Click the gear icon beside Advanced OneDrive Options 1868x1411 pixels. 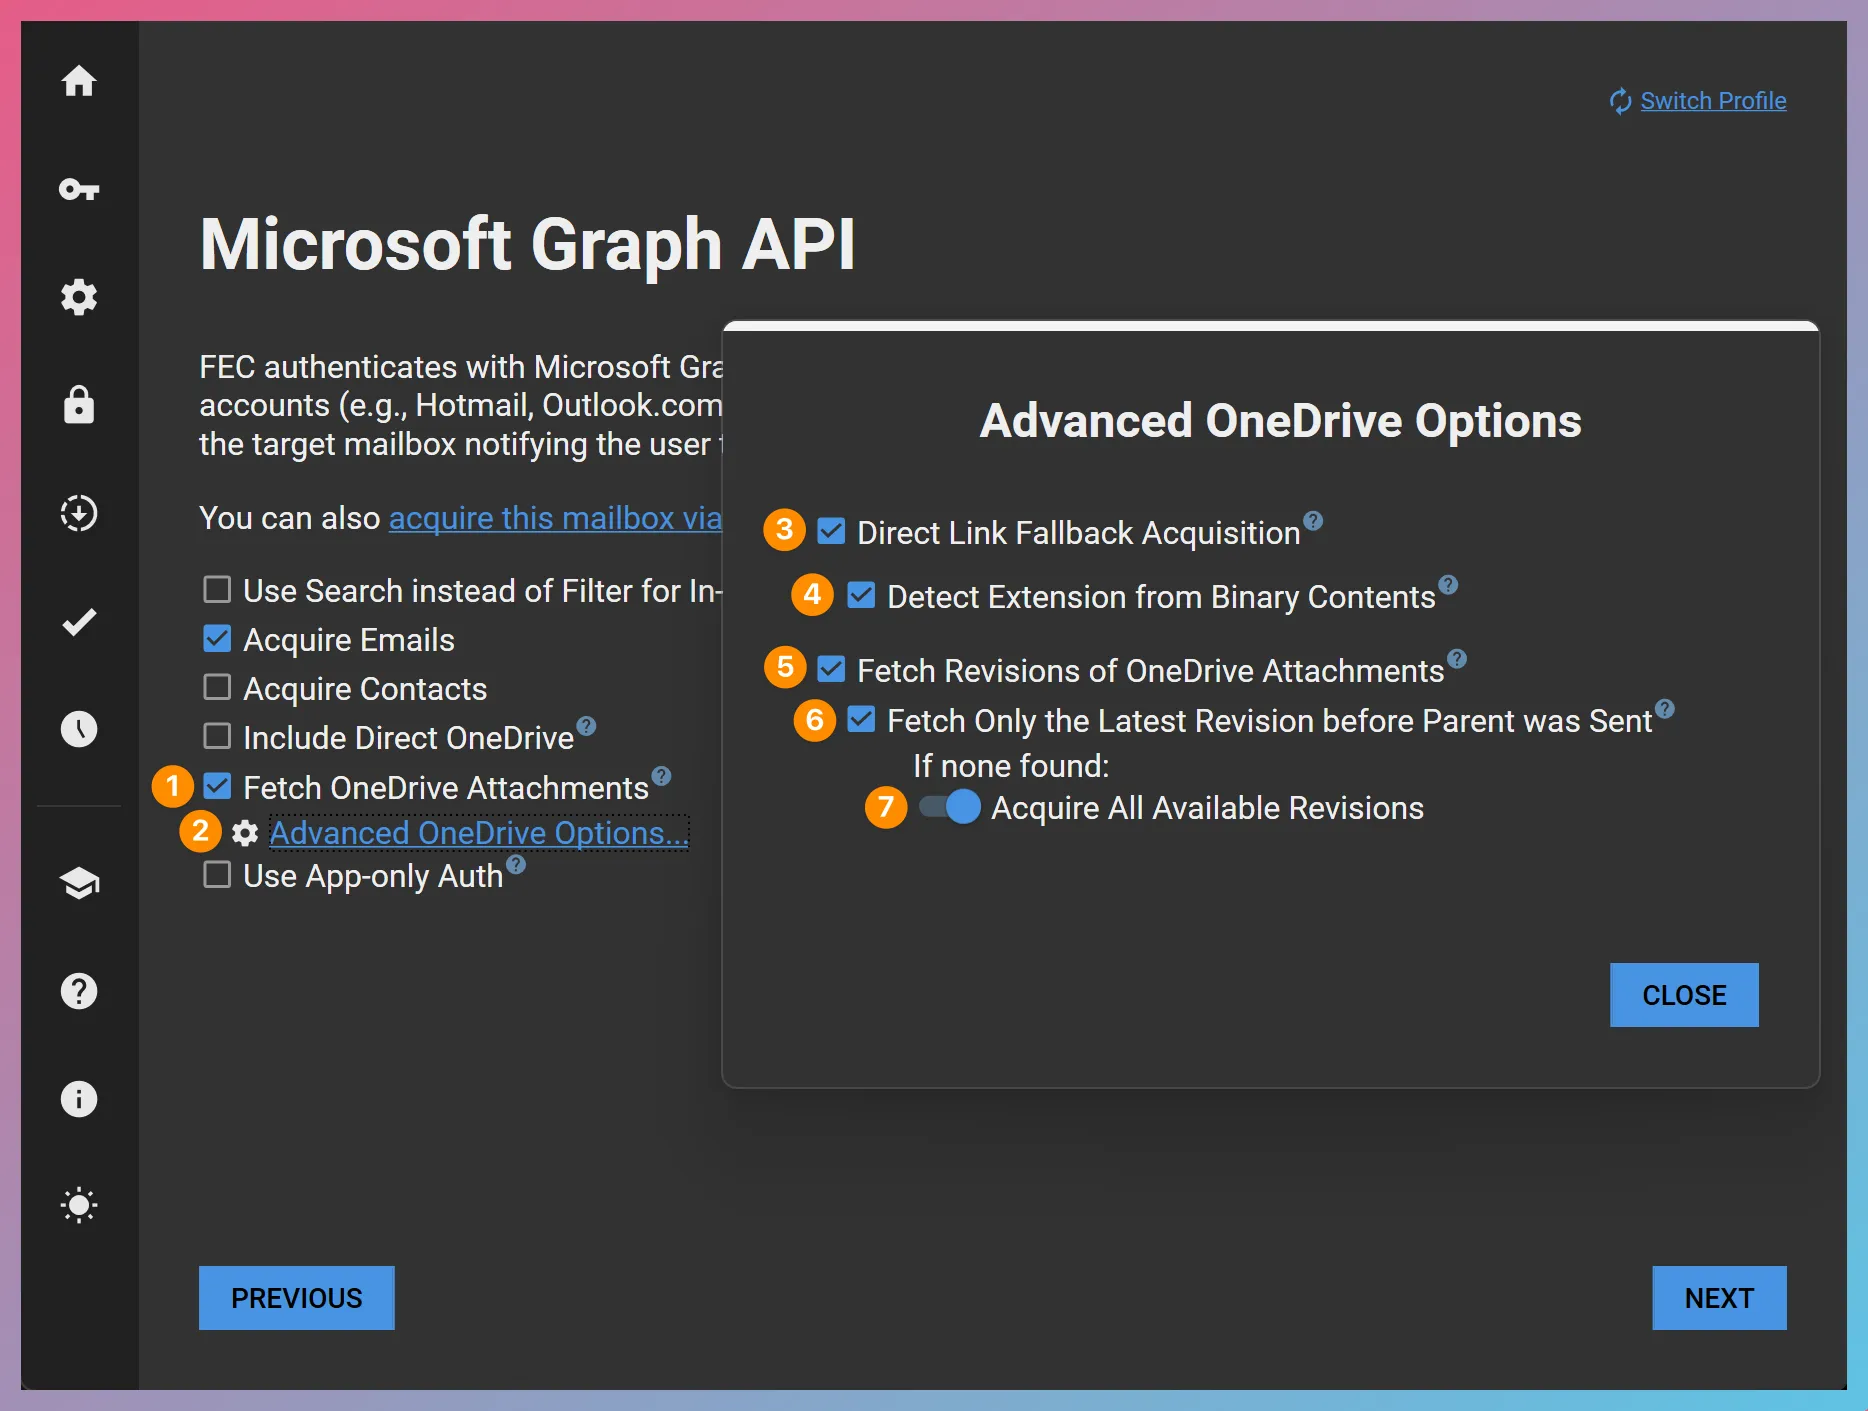[x=245, y=833]
